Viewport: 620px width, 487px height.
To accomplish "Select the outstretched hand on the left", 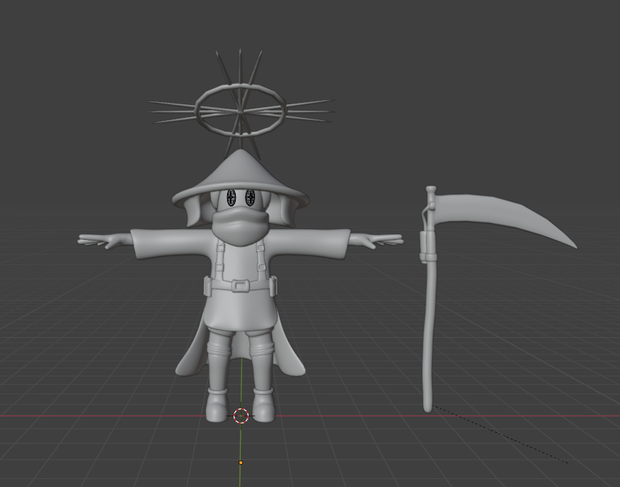I will click(105, 240).
